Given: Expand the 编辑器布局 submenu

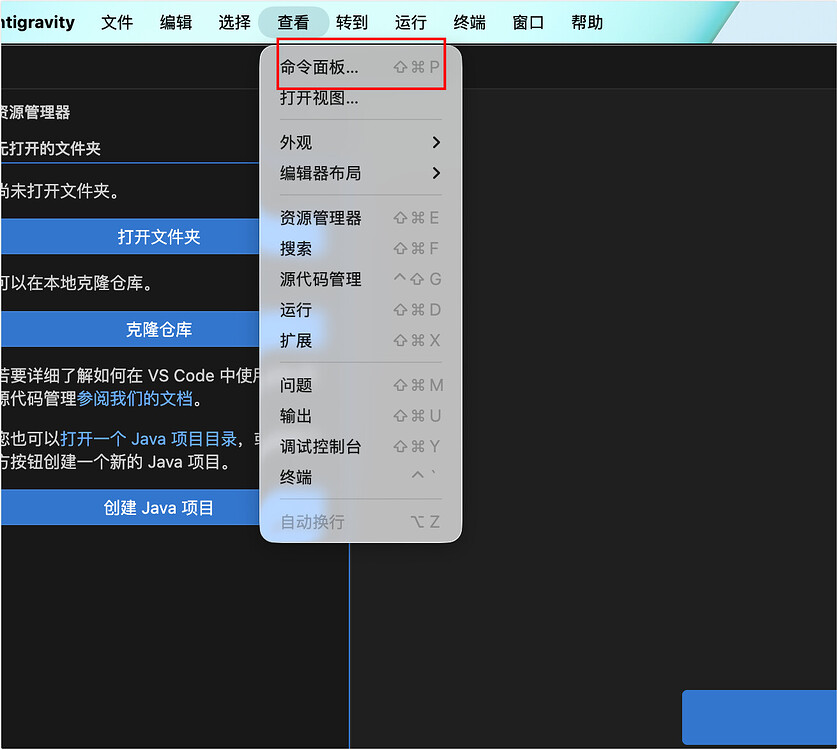Looking at the screenshot, I should (x=361, y=173).
